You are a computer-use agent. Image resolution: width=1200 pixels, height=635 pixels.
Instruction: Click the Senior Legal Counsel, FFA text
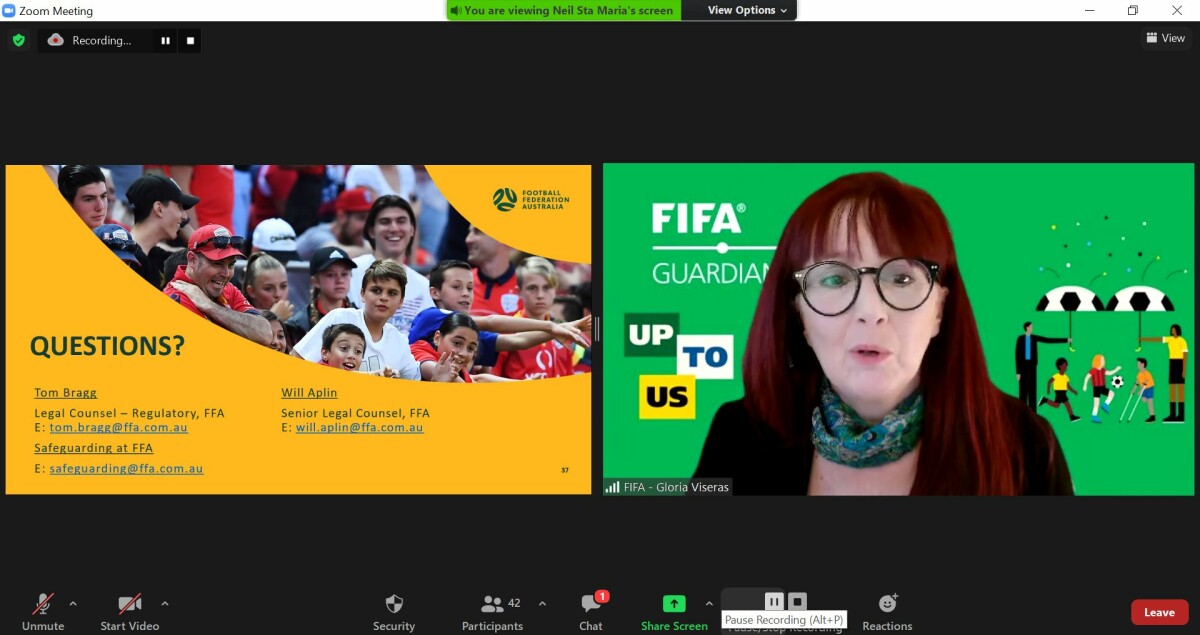(355, 412)
